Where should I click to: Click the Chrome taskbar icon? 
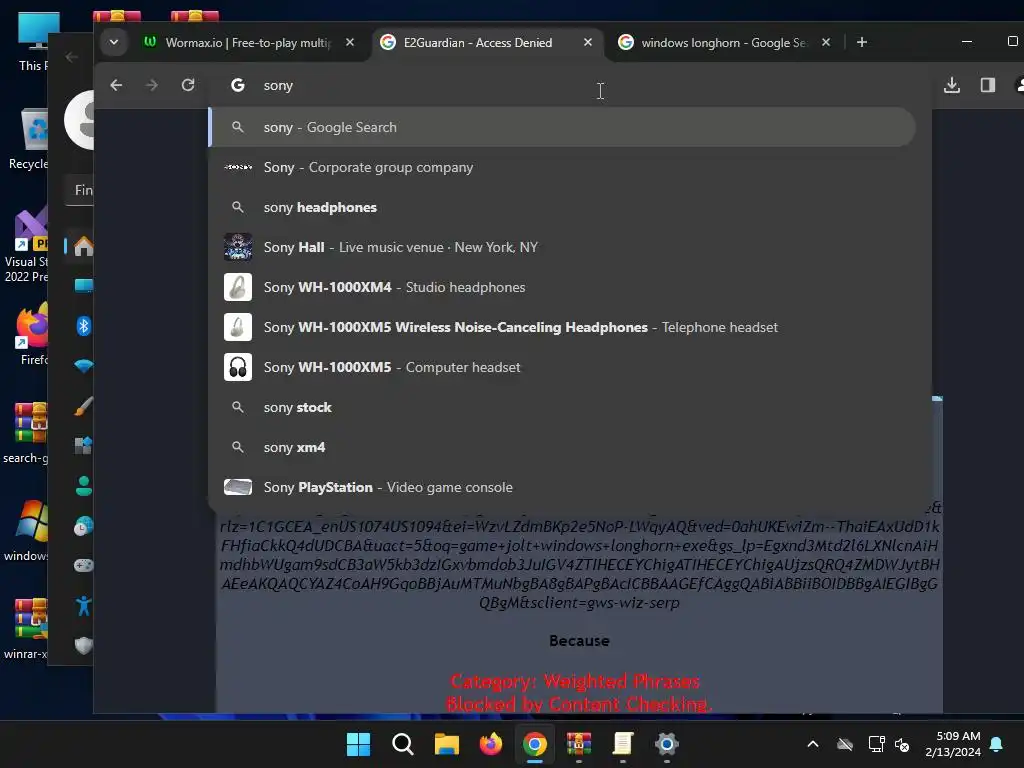click(x=534, y=744)
